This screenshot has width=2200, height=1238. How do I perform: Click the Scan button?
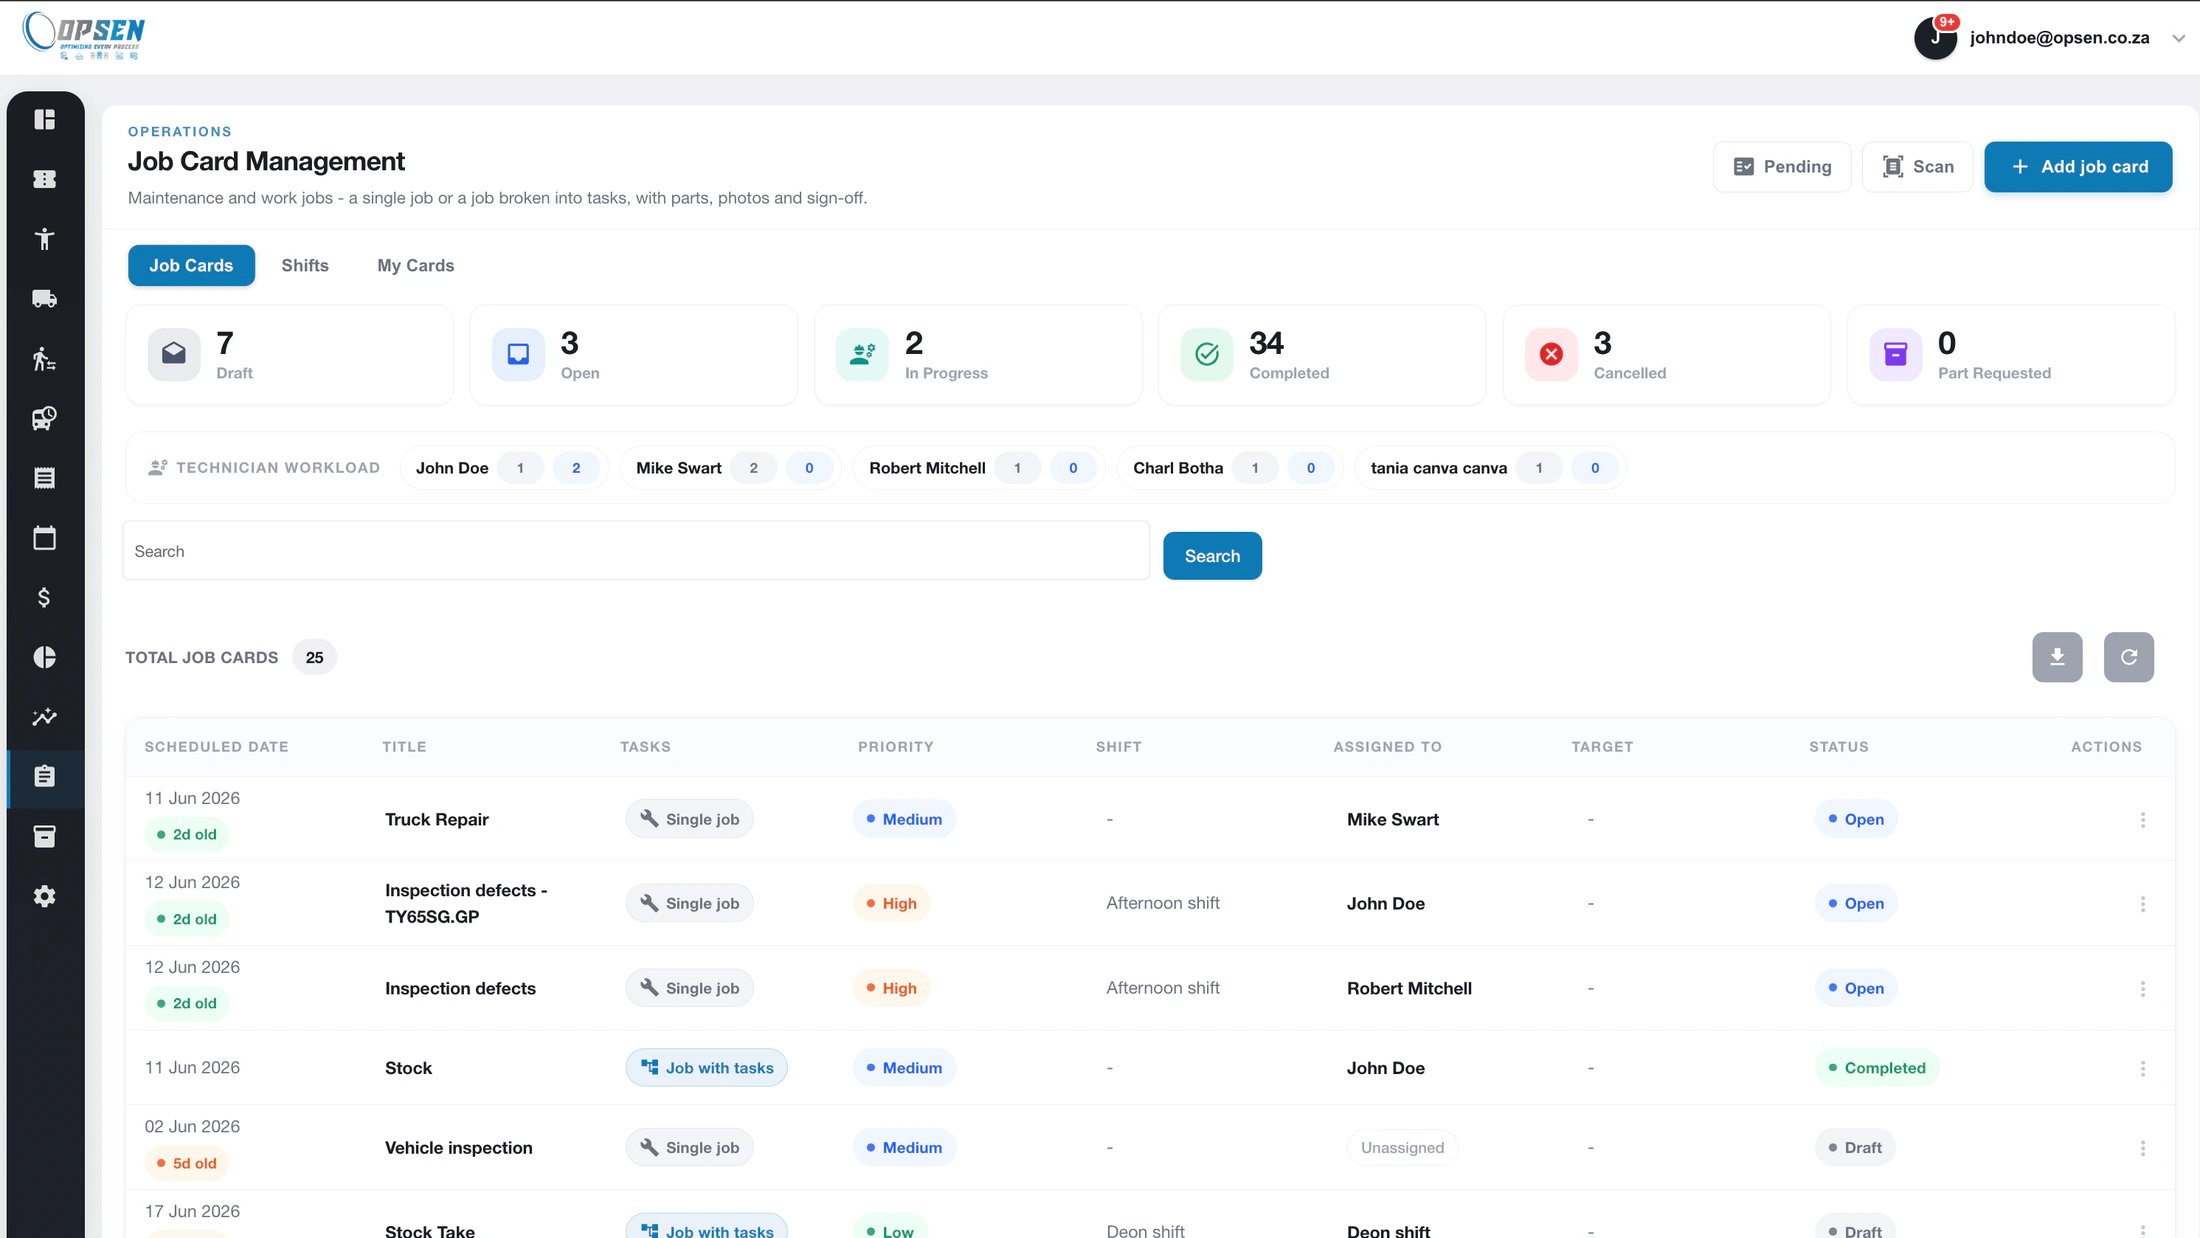[1917, 167]
